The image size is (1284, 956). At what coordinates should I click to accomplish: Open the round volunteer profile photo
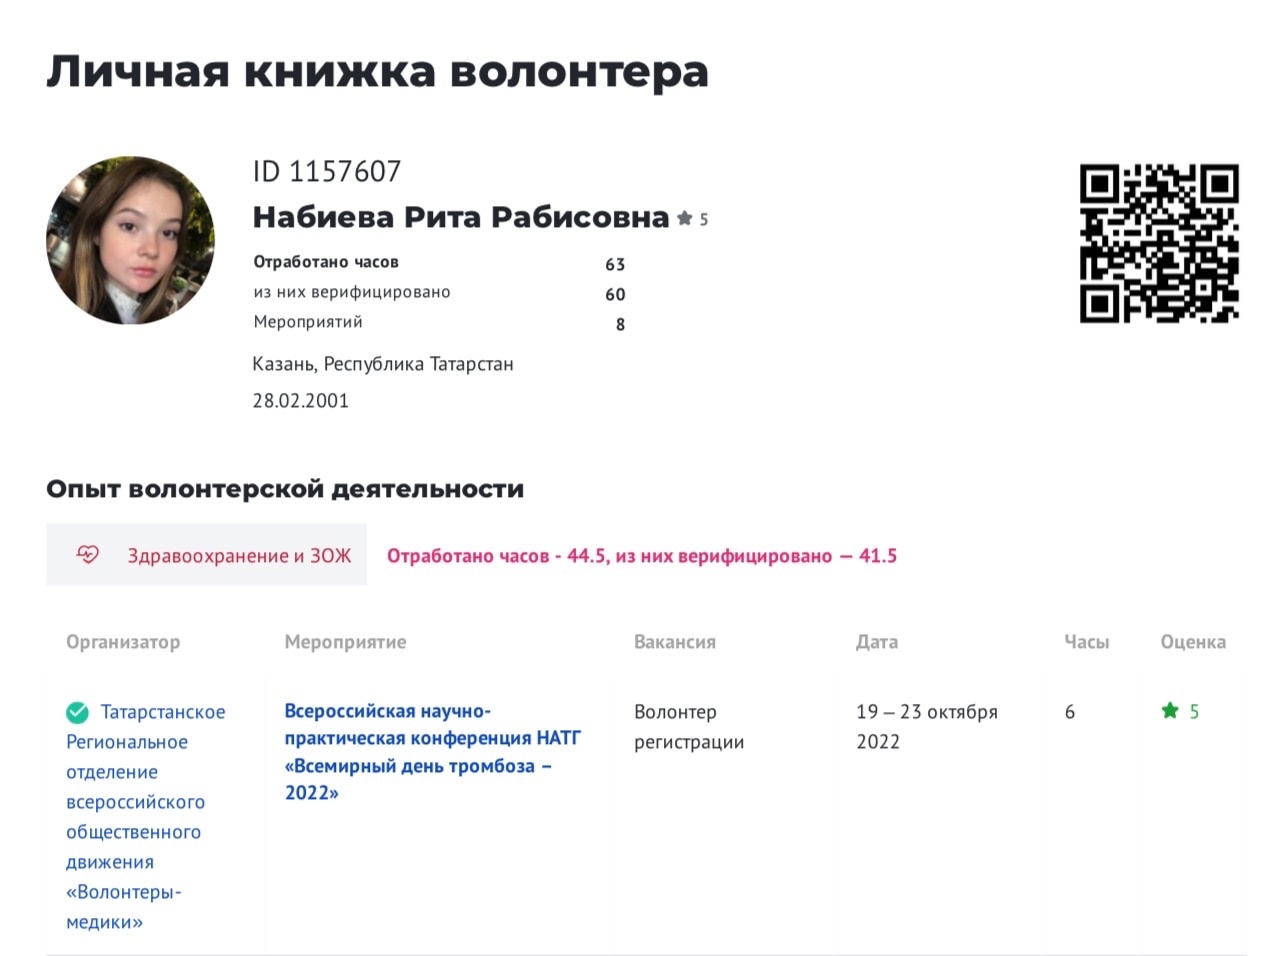tap(130, 240)
